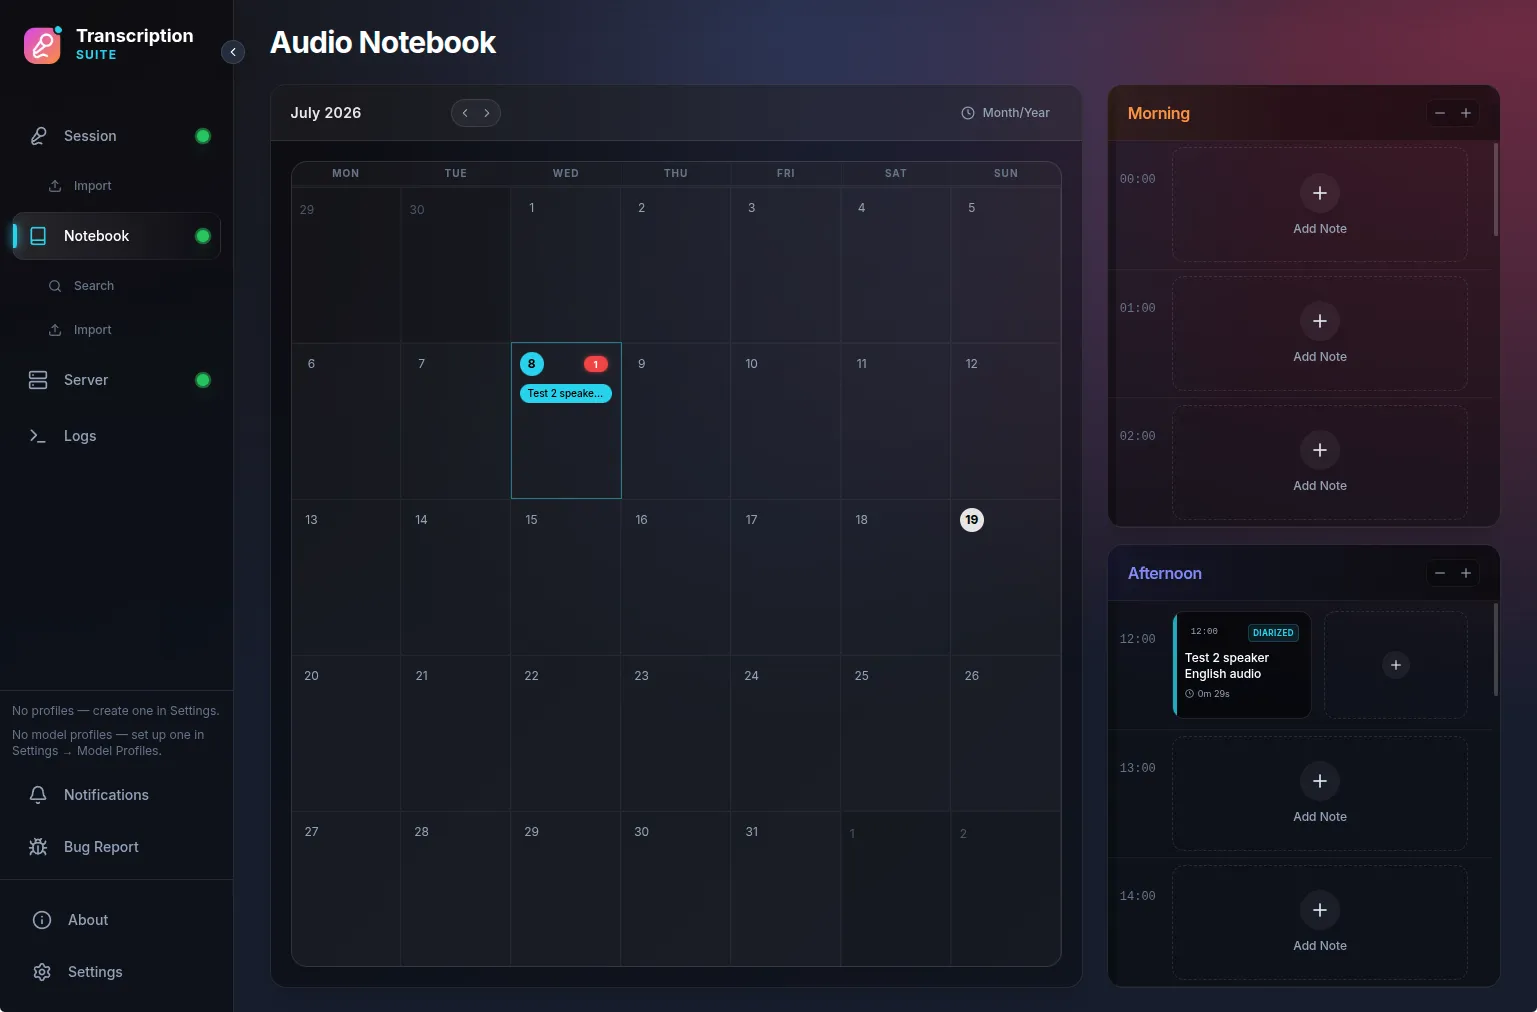This screenshot has height=1012, width=1537.
Task: Click the minus button in the Afternoon panel header
Action: point(1440,573)
